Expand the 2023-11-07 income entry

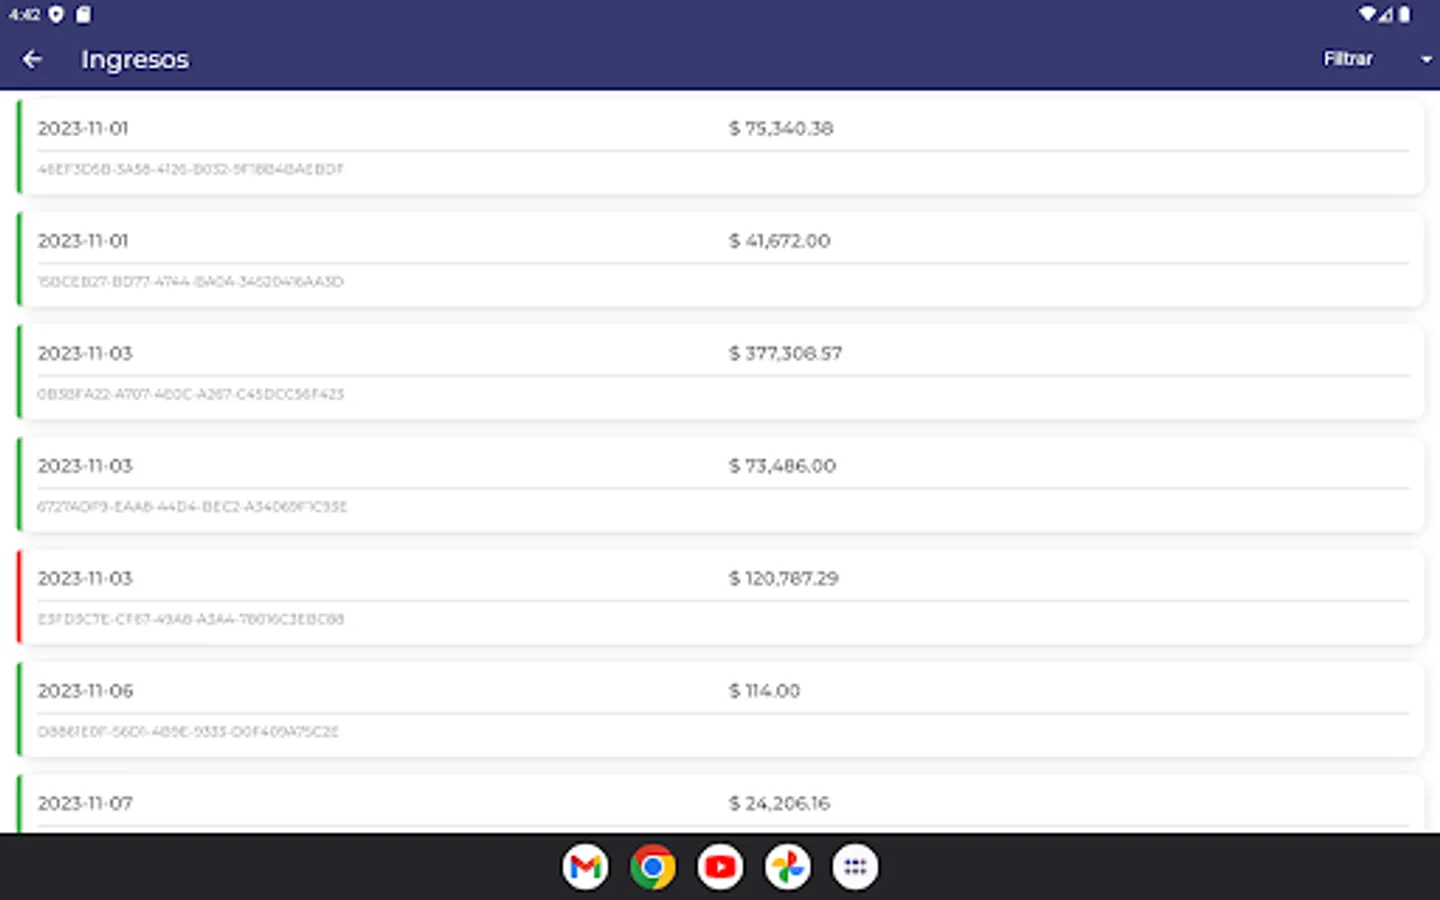(x=700, y=803)
